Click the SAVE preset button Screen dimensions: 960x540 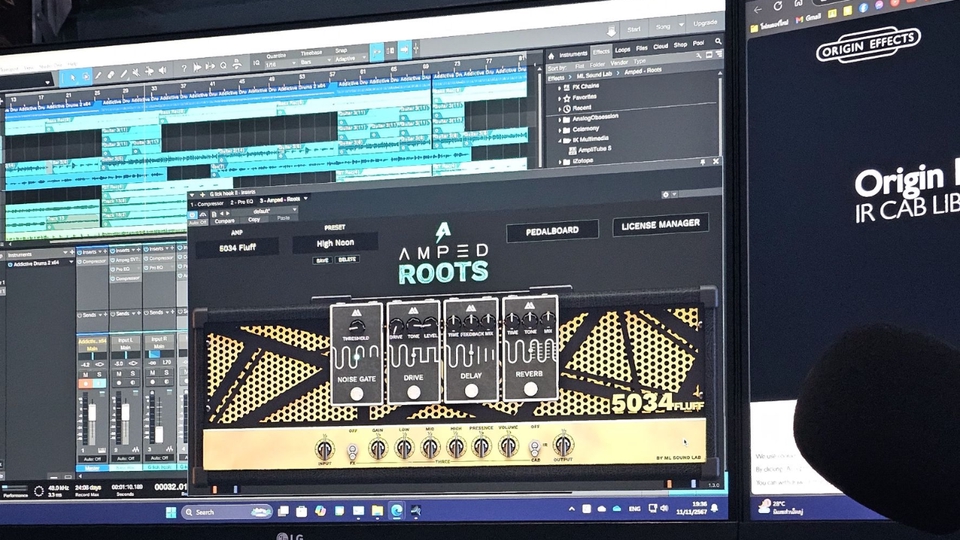point(322,260)
